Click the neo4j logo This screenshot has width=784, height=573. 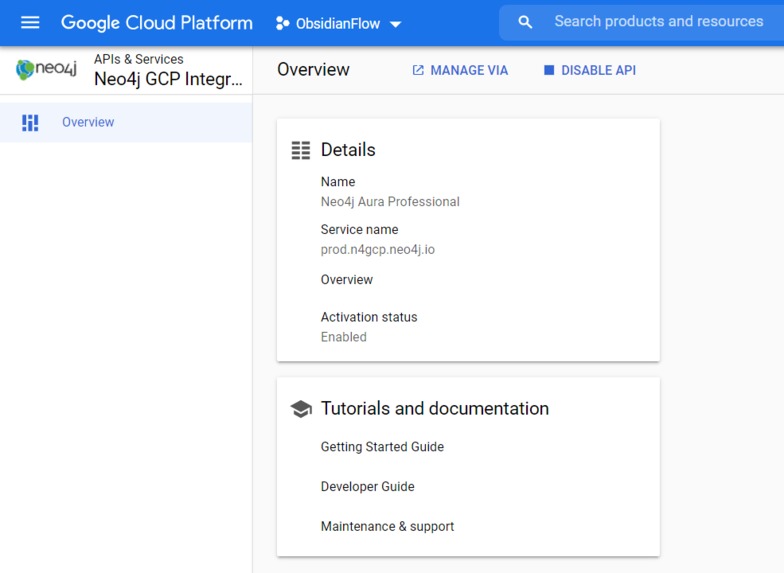46,69
